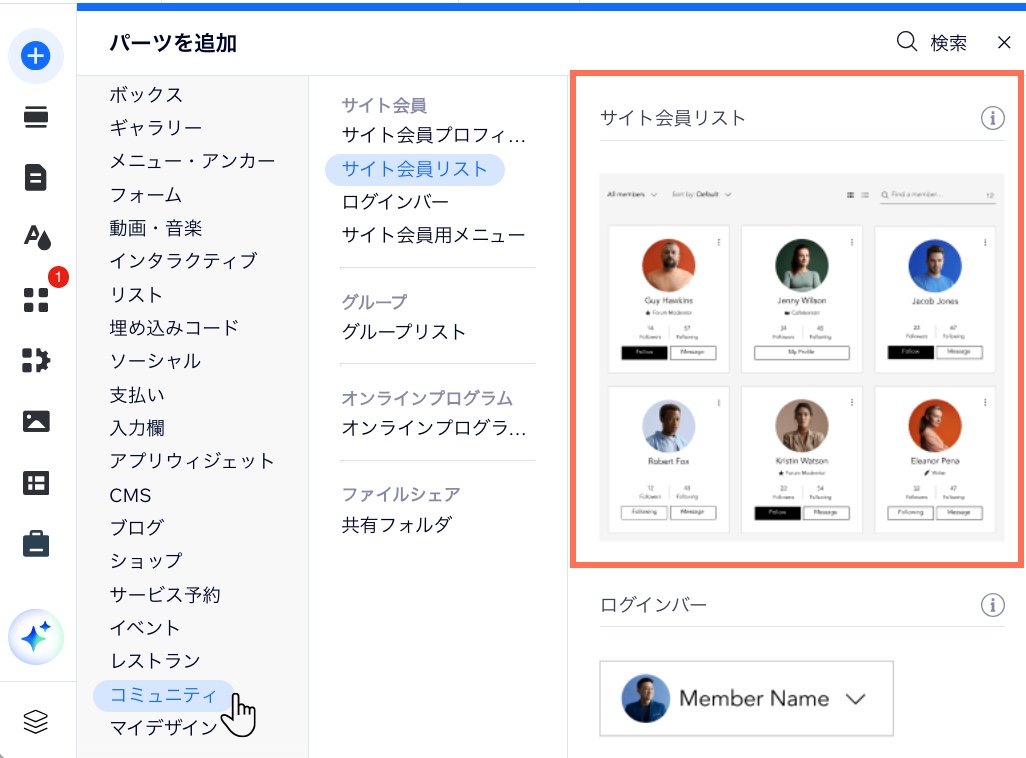The height and width of the screenshot is (758, 1026).
Task: Click the blue Add (+) icon in the sidebar
Action: [x=36, y=56]
